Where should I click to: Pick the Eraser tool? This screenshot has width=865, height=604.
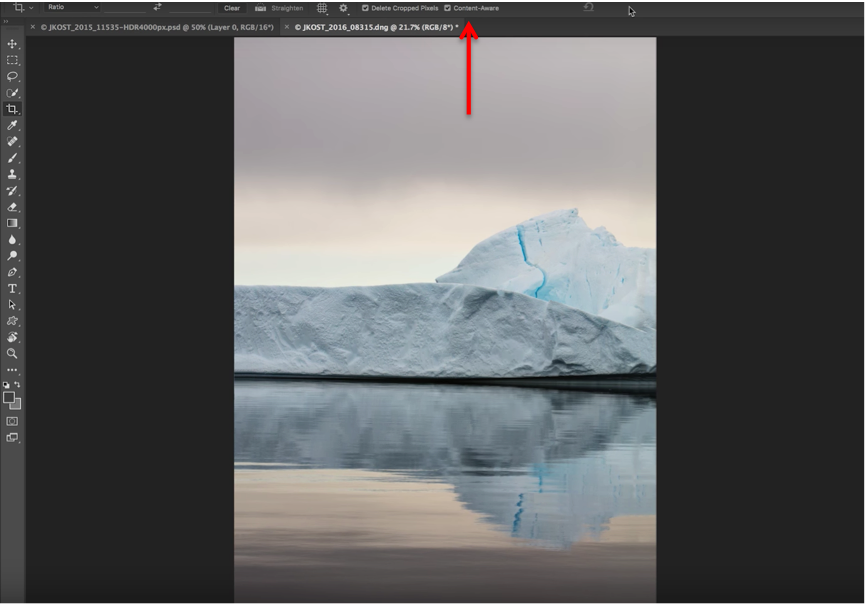coord(13,207)
